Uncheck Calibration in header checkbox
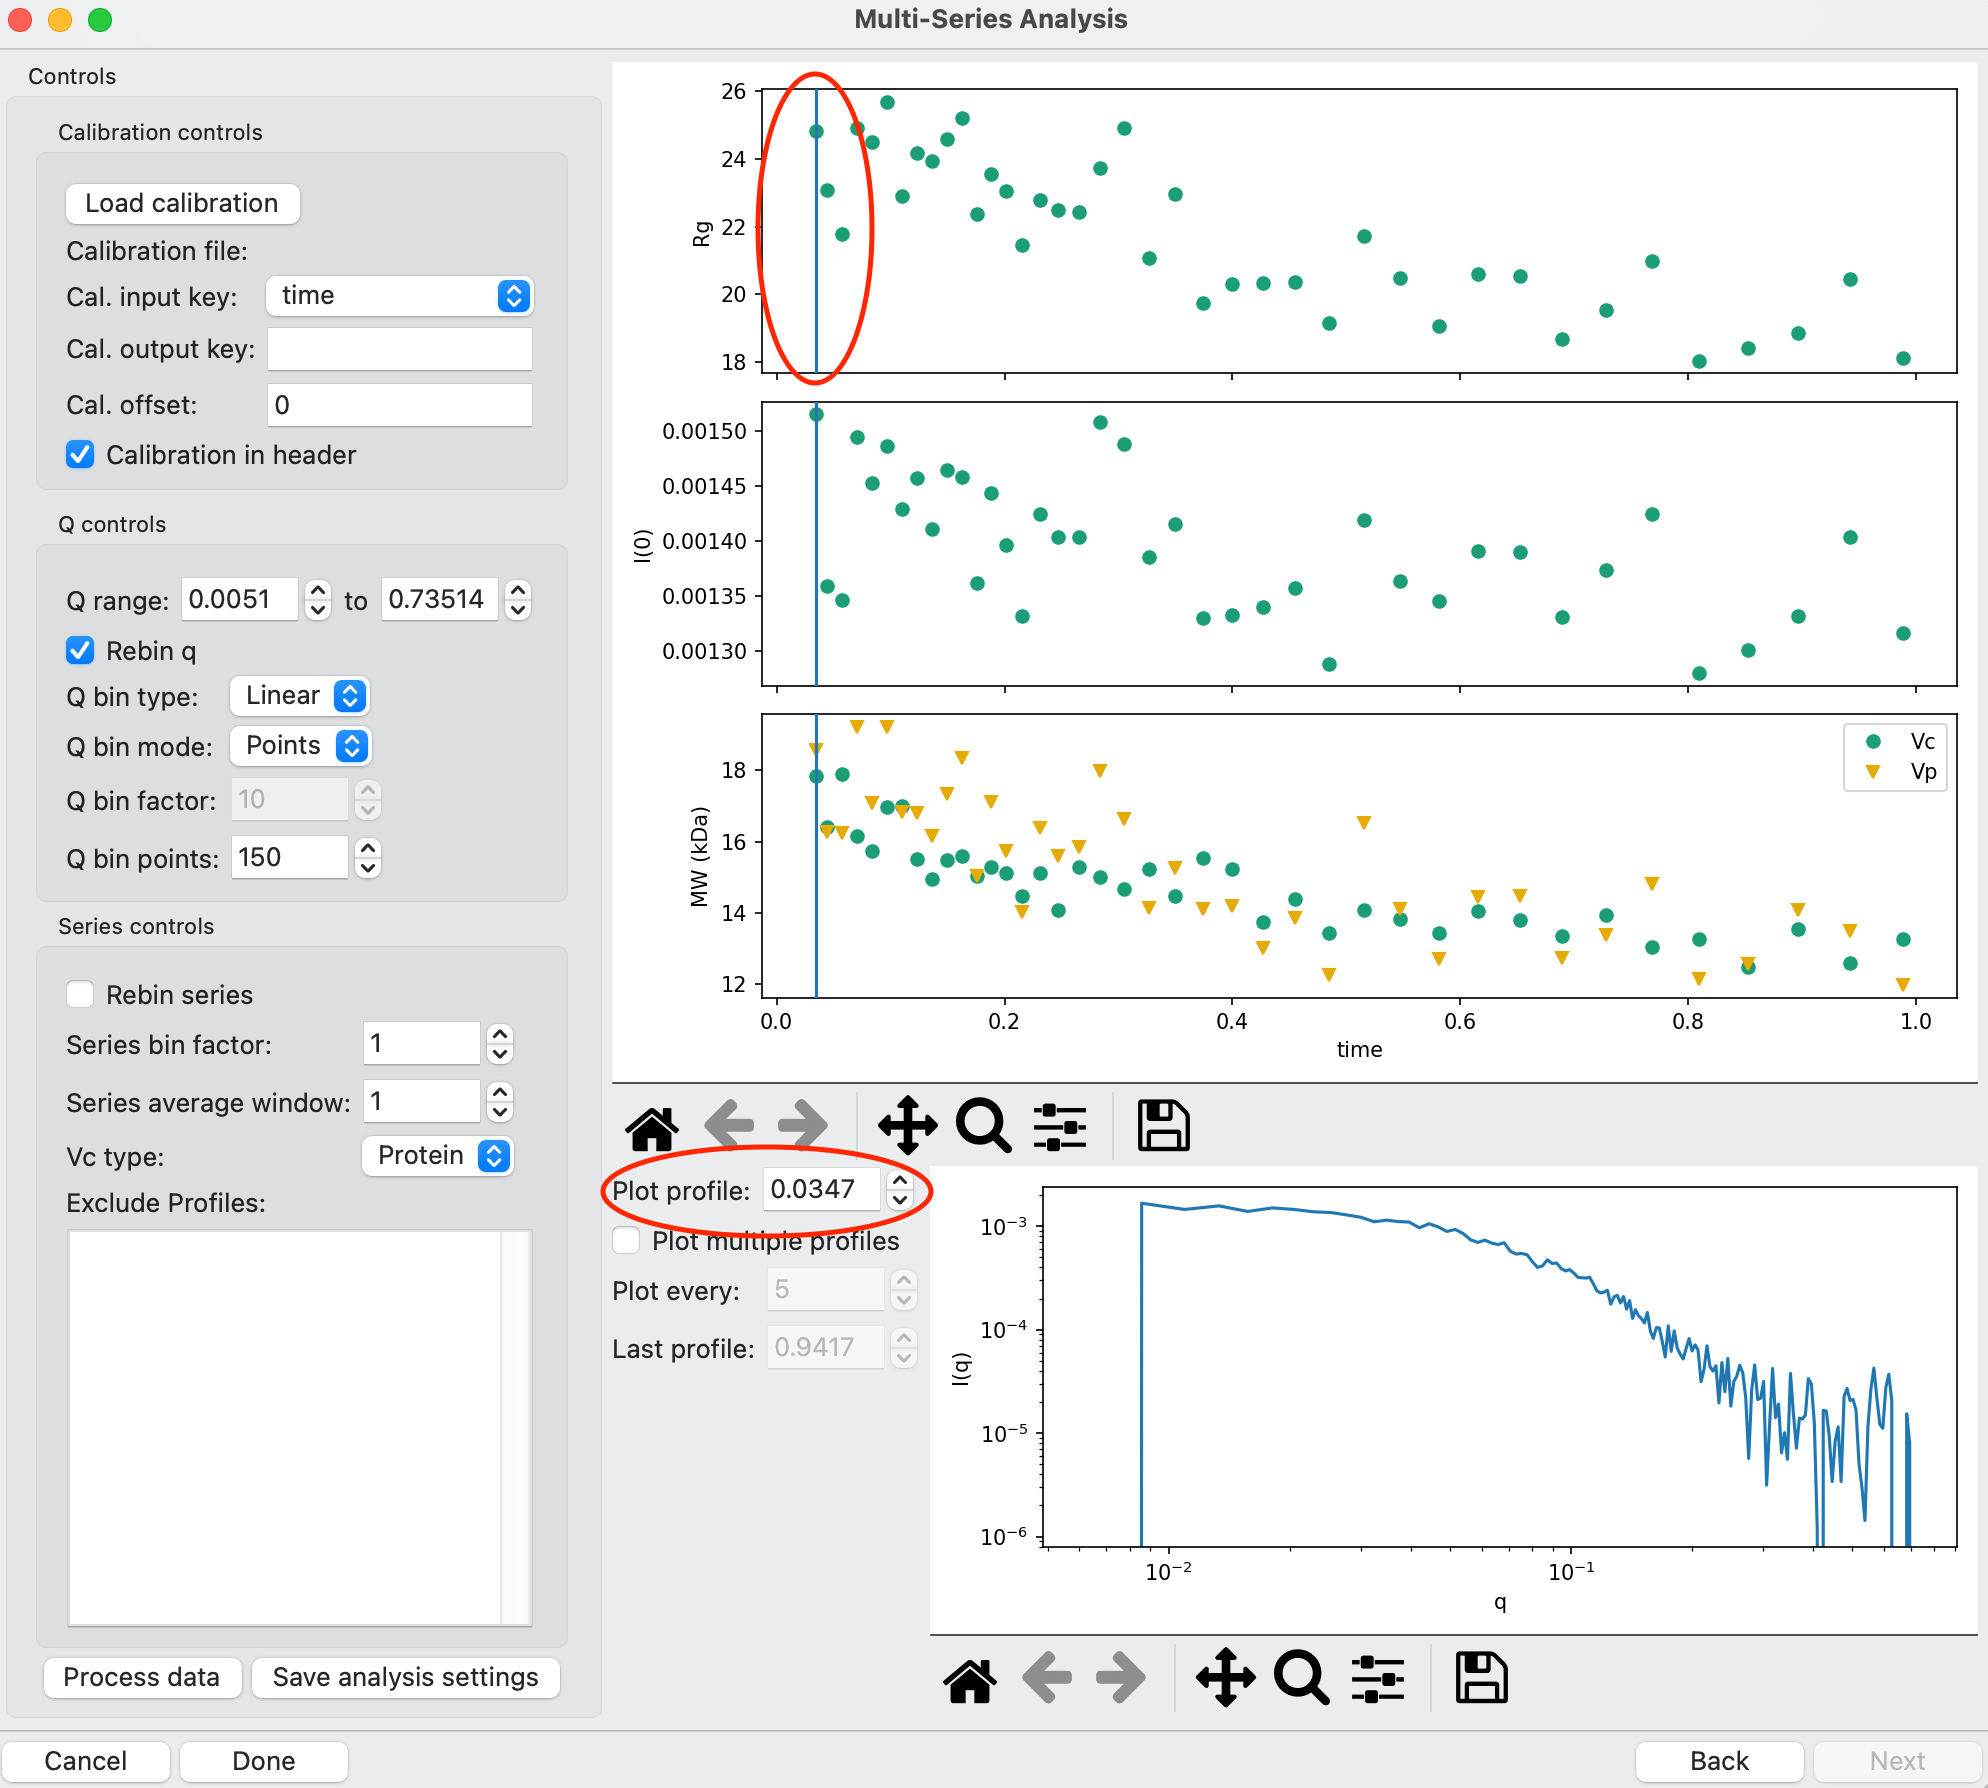The image size is (1988, 1788). (x=80, y=455)
